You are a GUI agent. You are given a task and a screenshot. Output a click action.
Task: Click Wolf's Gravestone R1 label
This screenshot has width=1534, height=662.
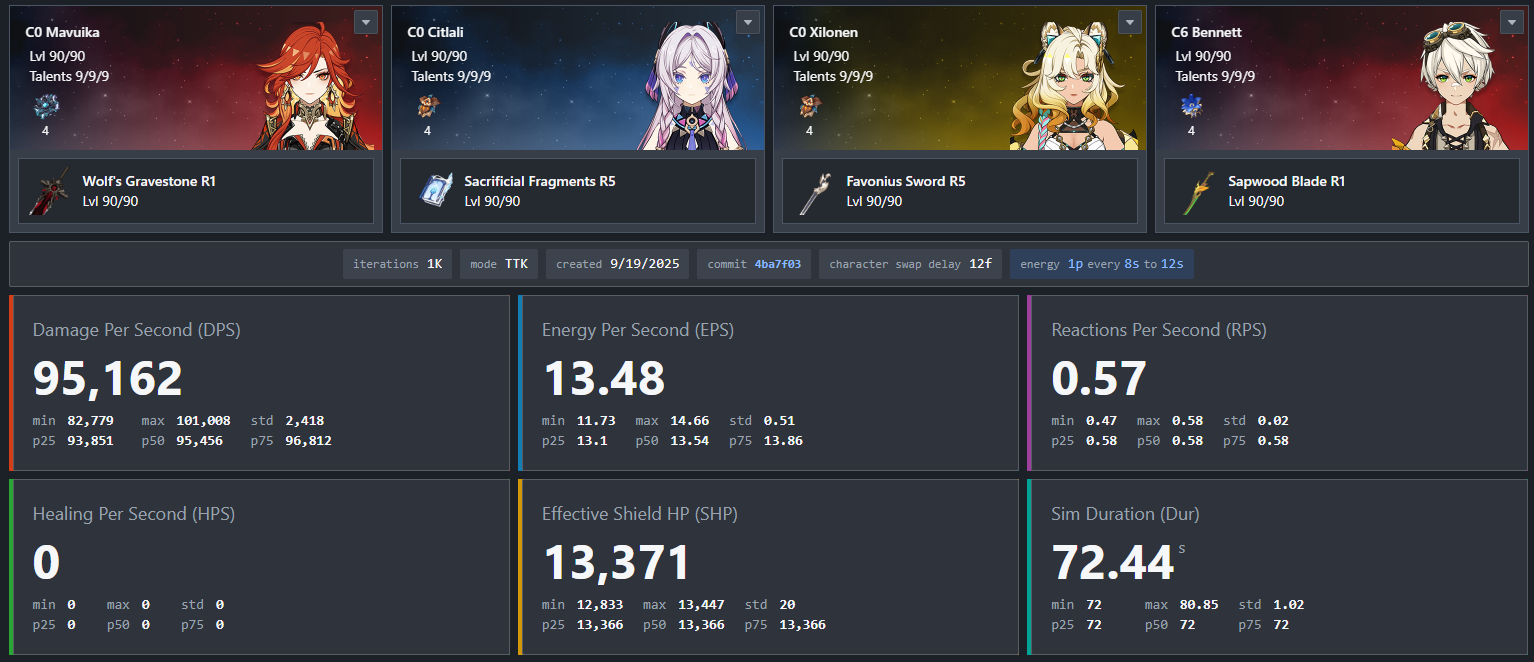pos(149,182)
